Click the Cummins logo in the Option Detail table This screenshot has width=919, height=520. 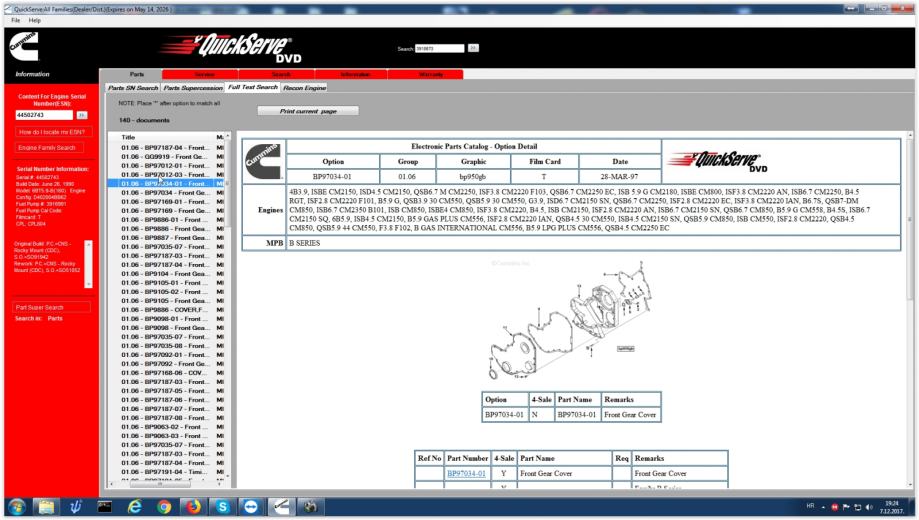(x=263, y=161)
